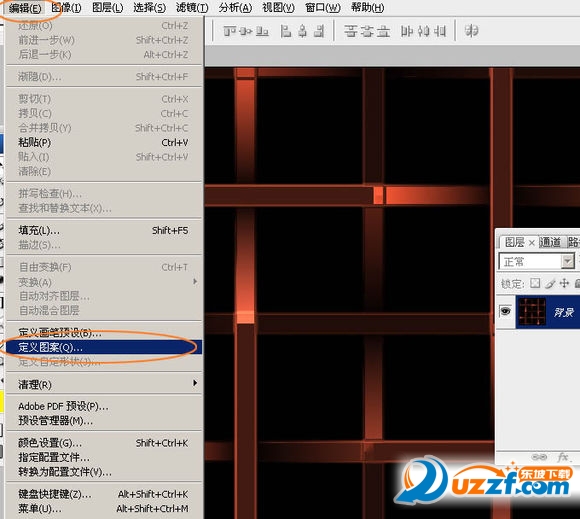Toggle lock position move icon
The height and width of the screenshot is (519, 580).
564,283
